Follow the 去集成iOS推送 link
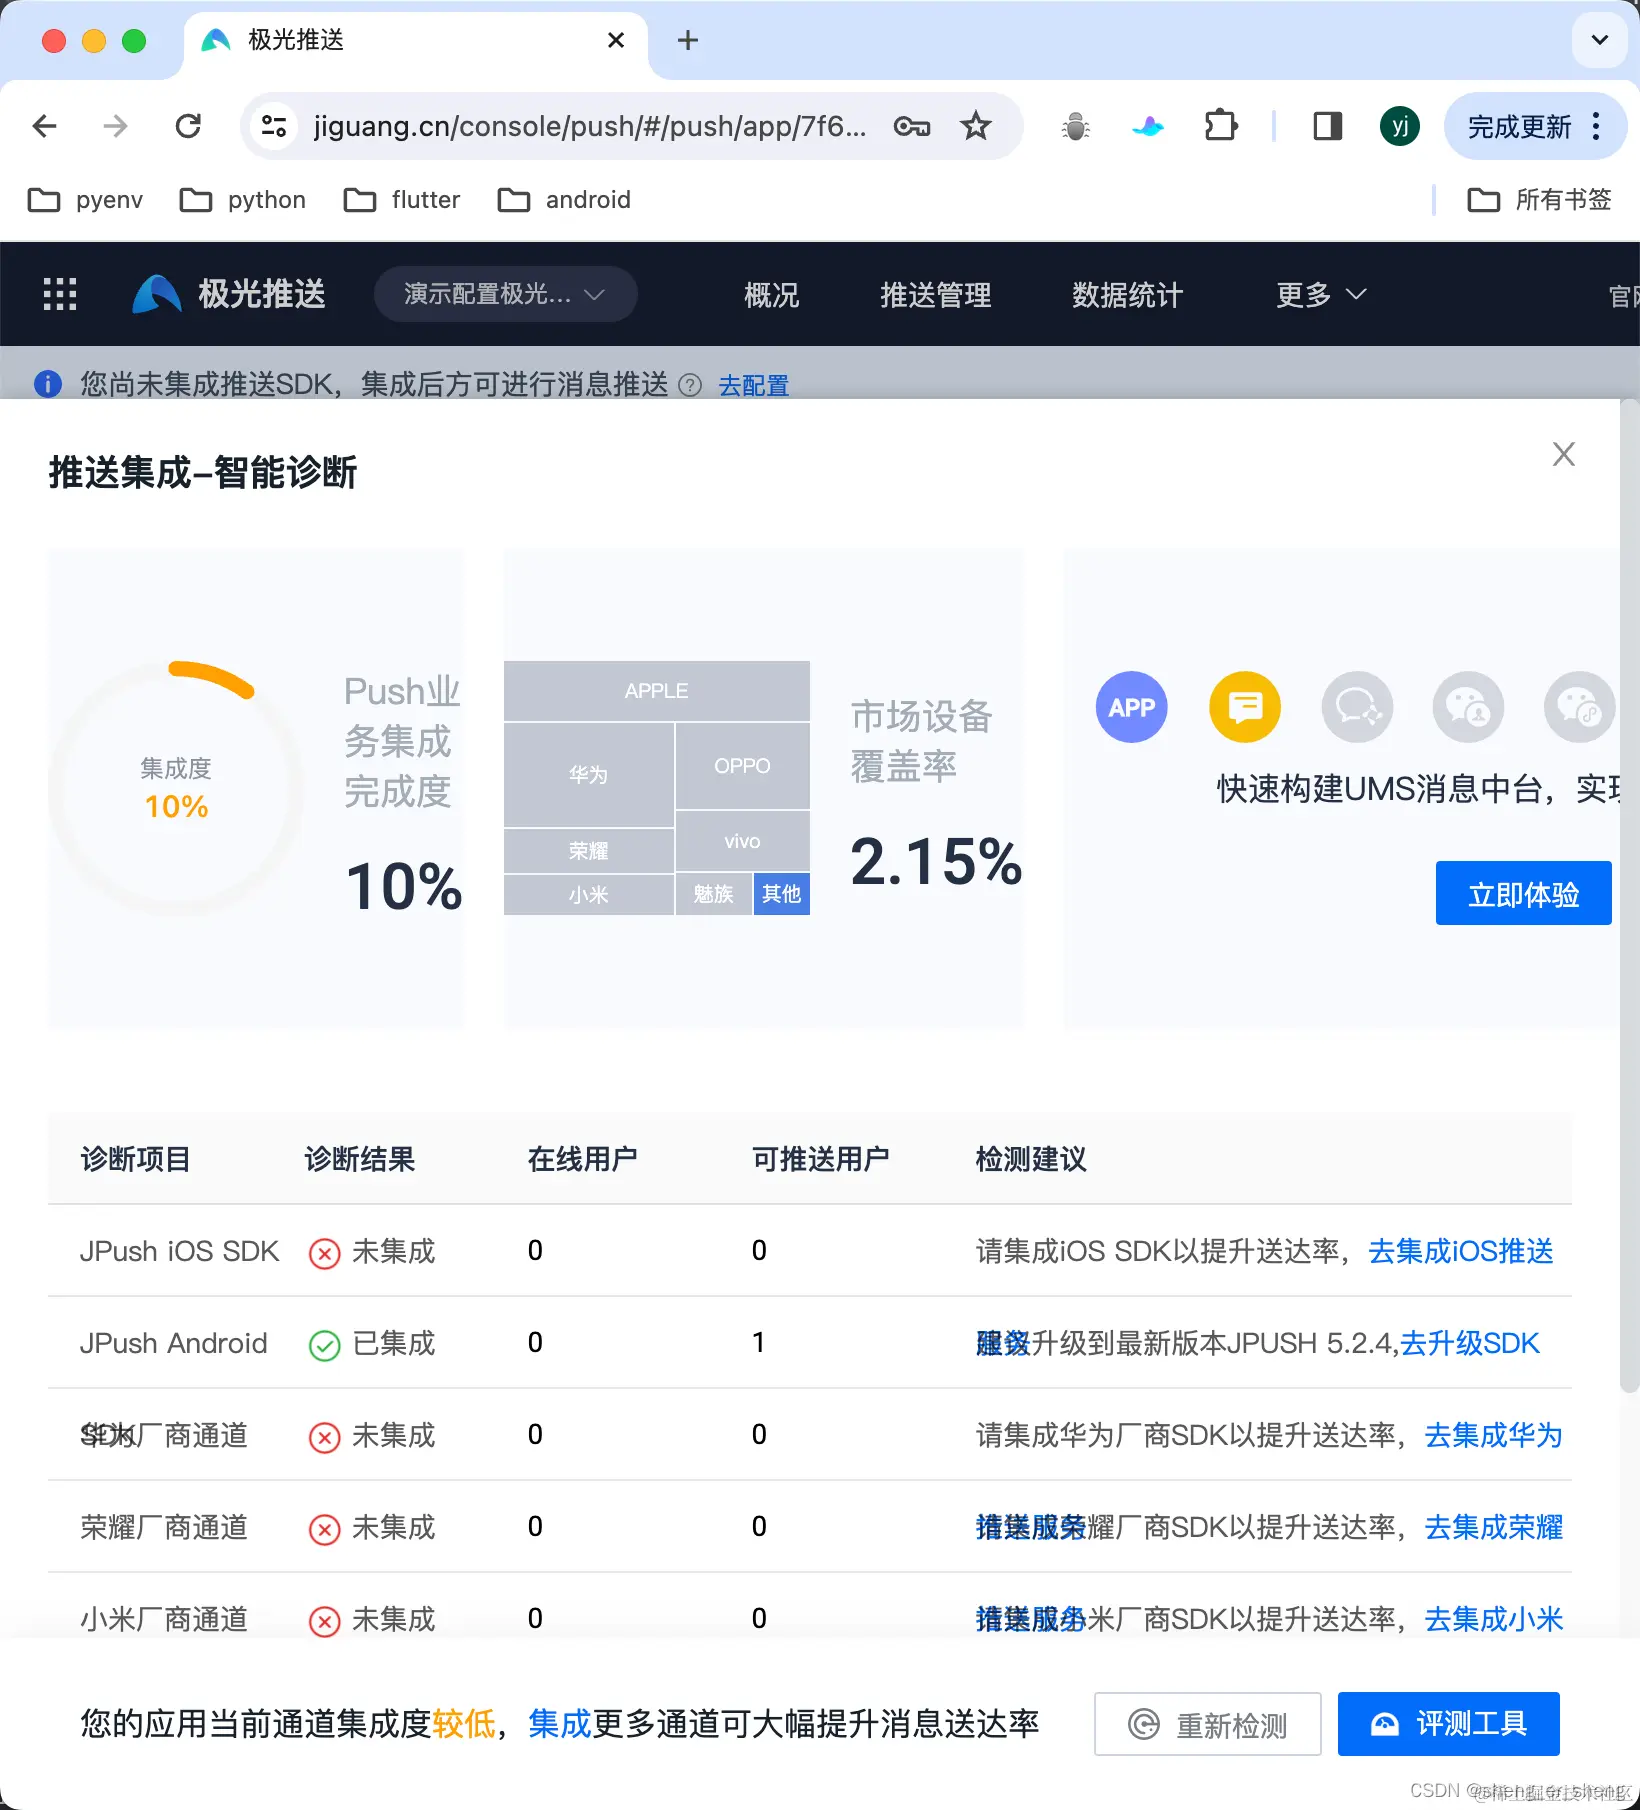 (1460, 1251)
